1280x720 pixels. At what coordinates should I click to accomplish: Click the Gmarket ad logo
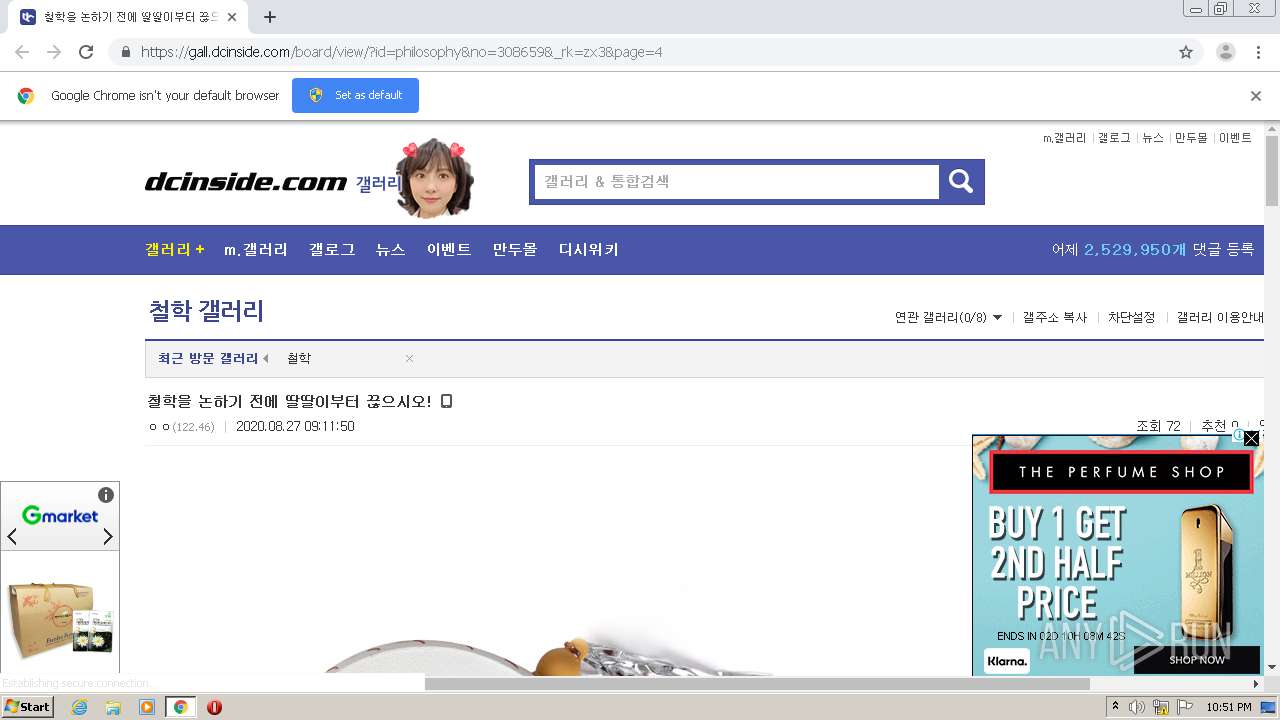60,516
